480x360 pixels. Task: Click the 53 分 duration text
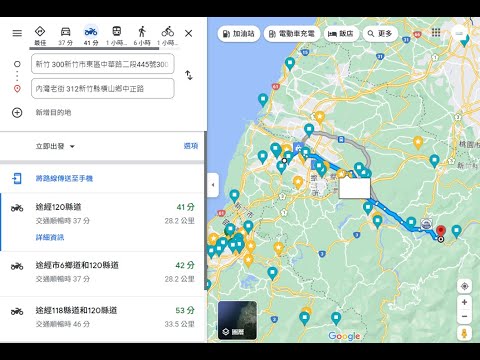tap(185, 310)
